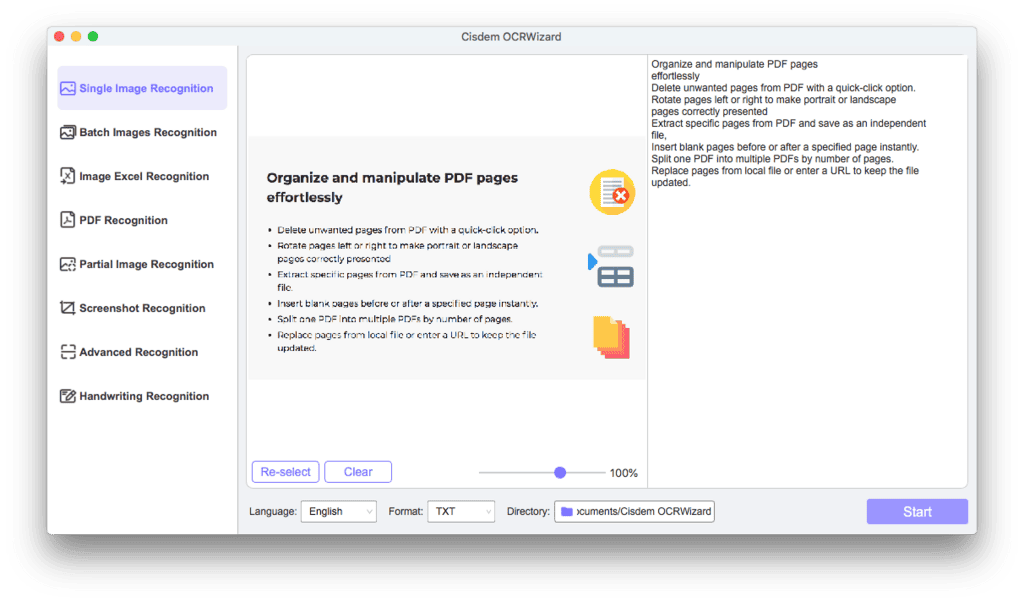The width and height of the screenshot is (1024, 602).
Task: Click the PDF Recognition icon
Action: point(67,220)
